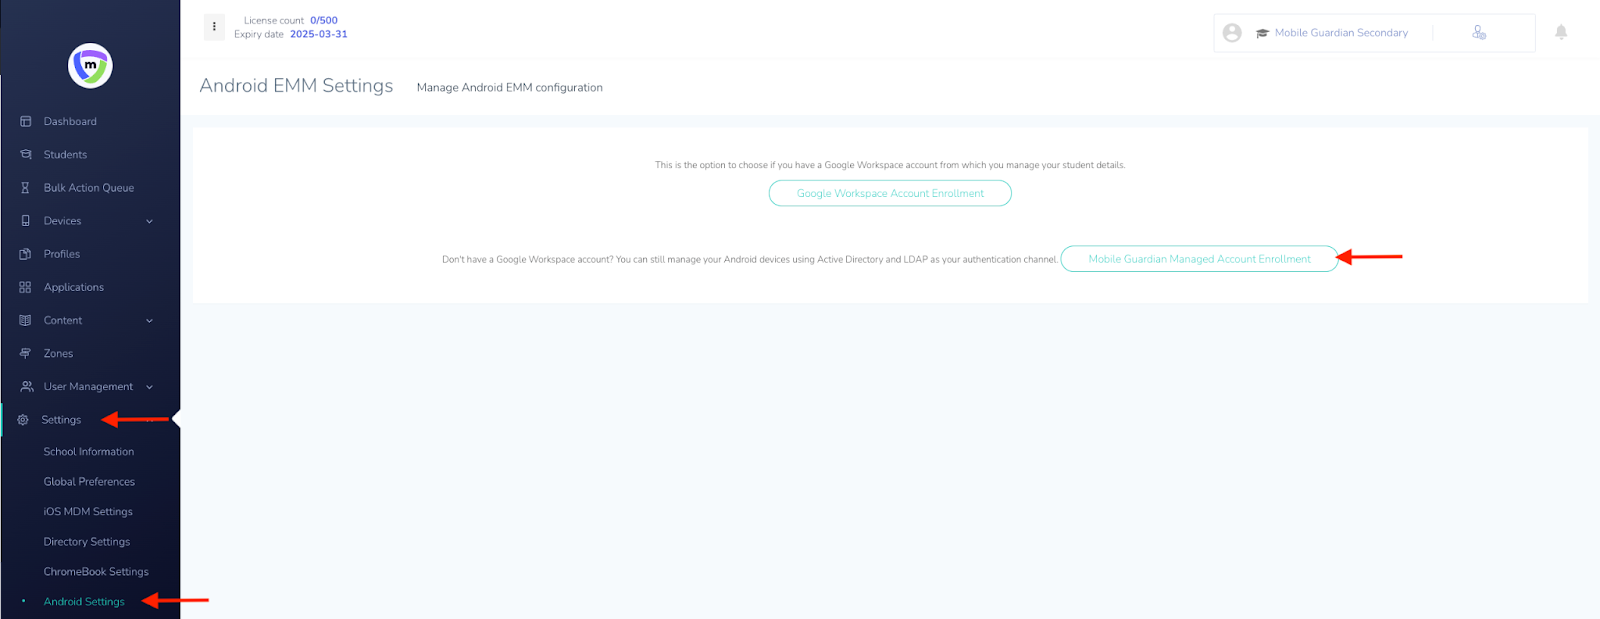Click the user switch icon in header

(x=1479, y=33)
